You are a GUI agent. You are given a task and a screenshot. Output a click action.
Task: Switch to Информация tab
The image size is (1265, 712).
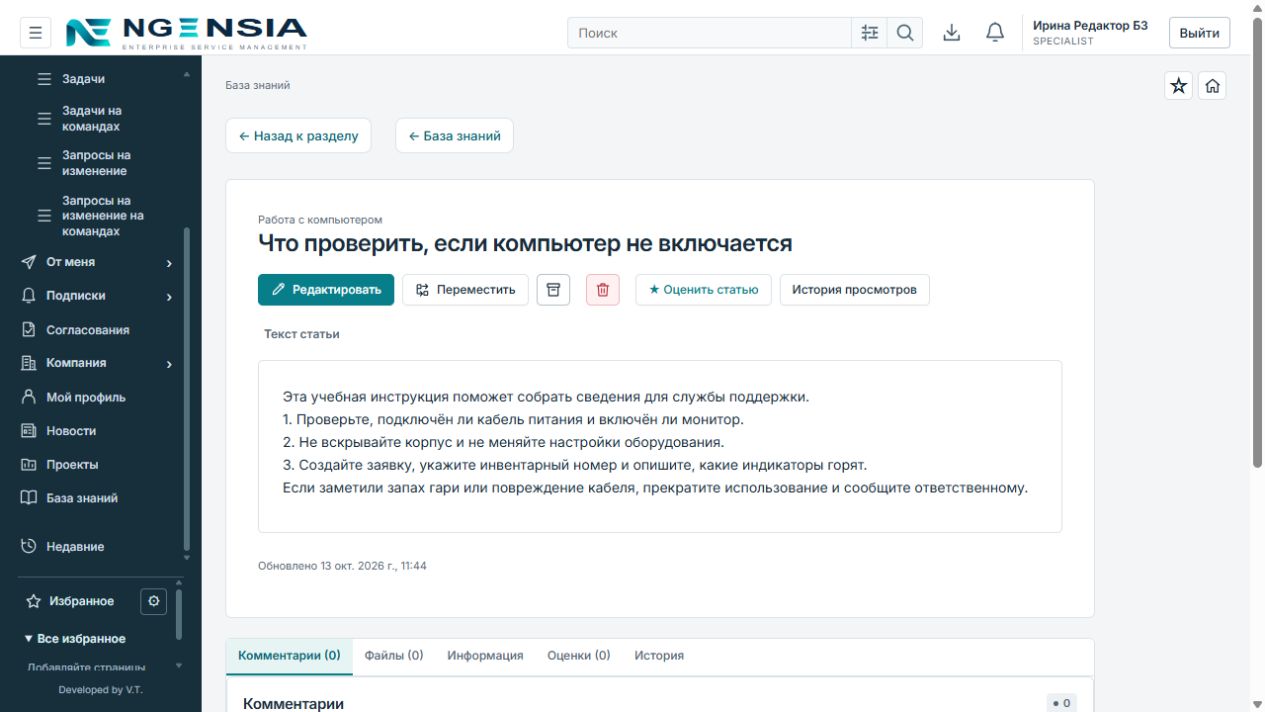(485, 656)
